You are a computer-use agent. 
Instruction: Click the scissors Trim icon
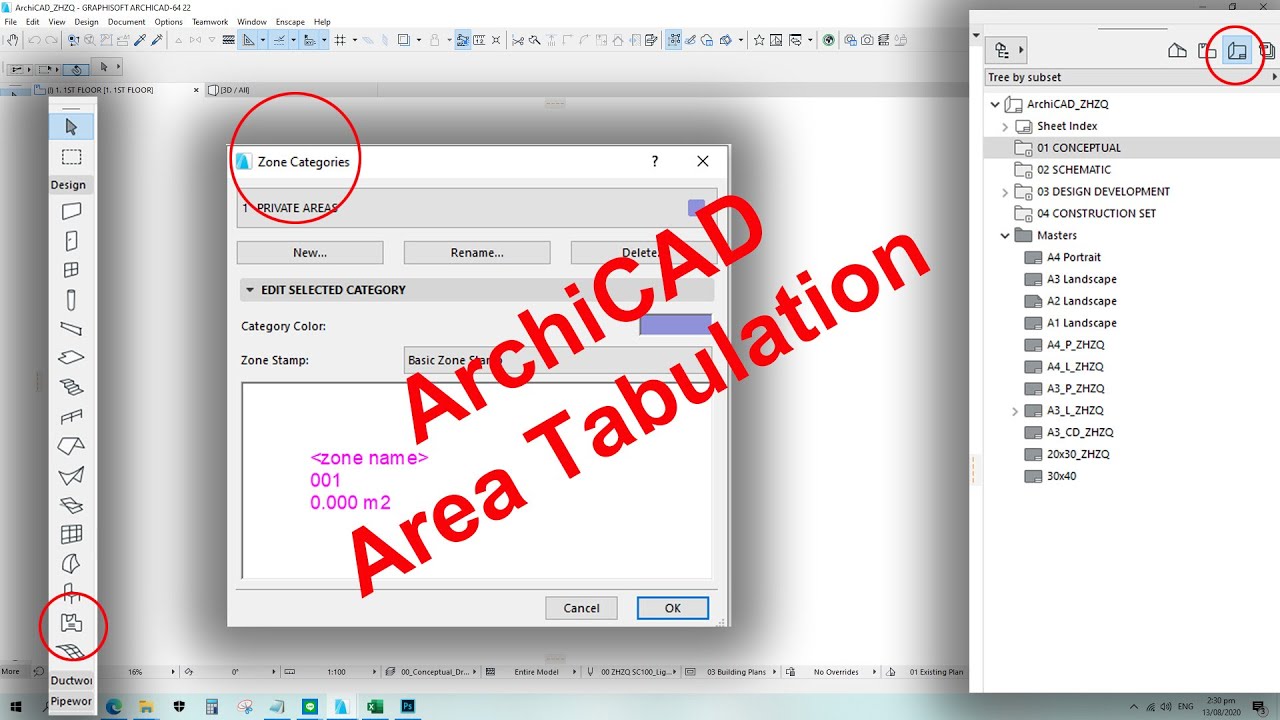coord(518,40)
